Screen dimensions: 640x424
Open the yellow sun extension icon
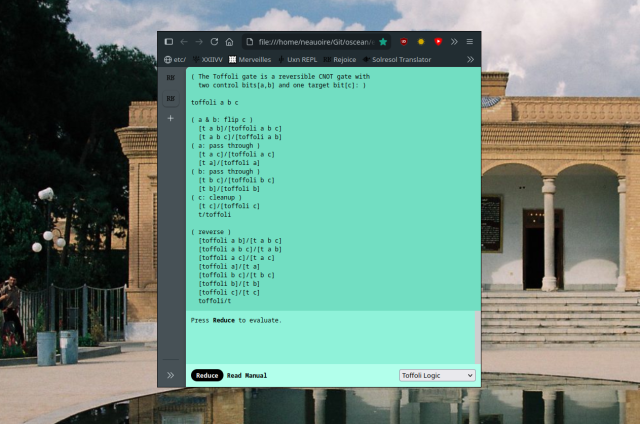(x=421, y=42)
